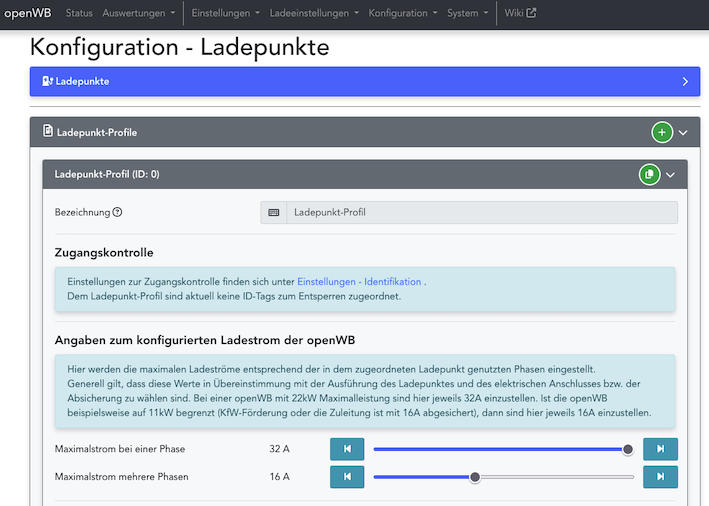Click the Zugangskontrolle heading
This screenshot has height=506, width=709.
pyautogui.click(x=104, y=252)
